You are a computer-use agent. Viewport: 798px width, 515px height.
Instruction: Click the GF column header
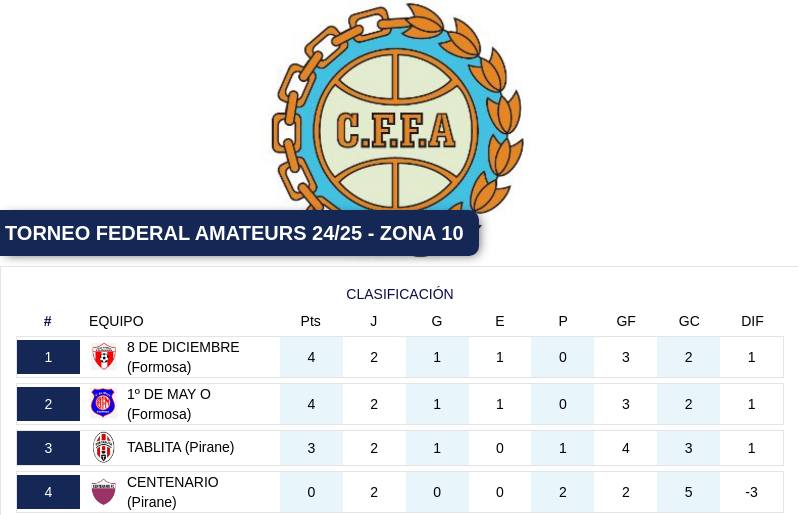(626, 321)
